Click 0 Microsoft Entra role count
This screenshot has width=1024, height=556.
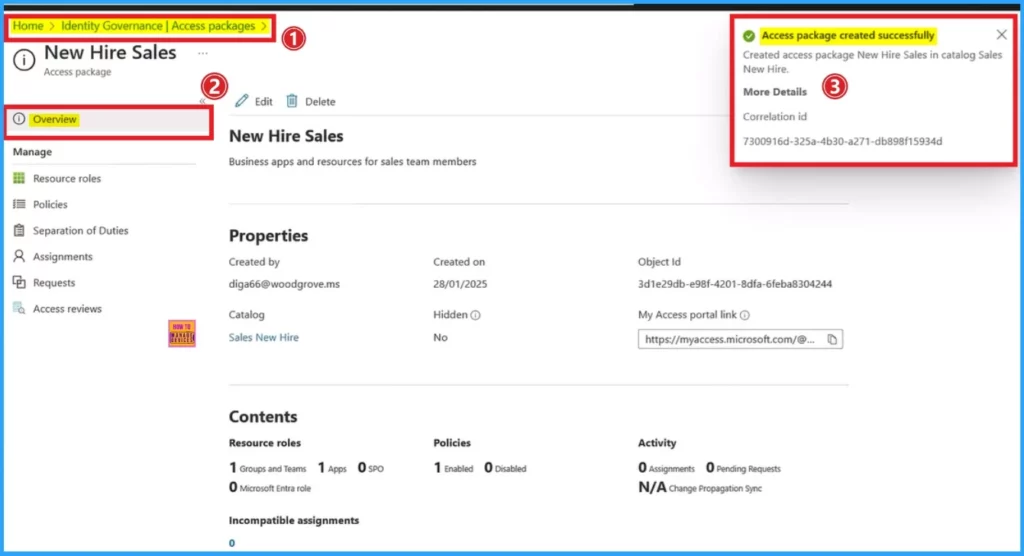point(270,487)
